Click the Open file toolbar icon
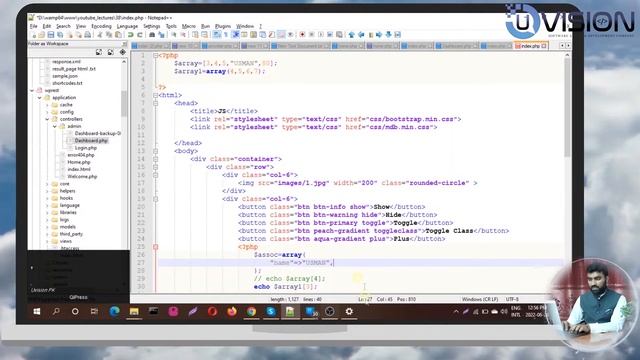 pos(42,35)
